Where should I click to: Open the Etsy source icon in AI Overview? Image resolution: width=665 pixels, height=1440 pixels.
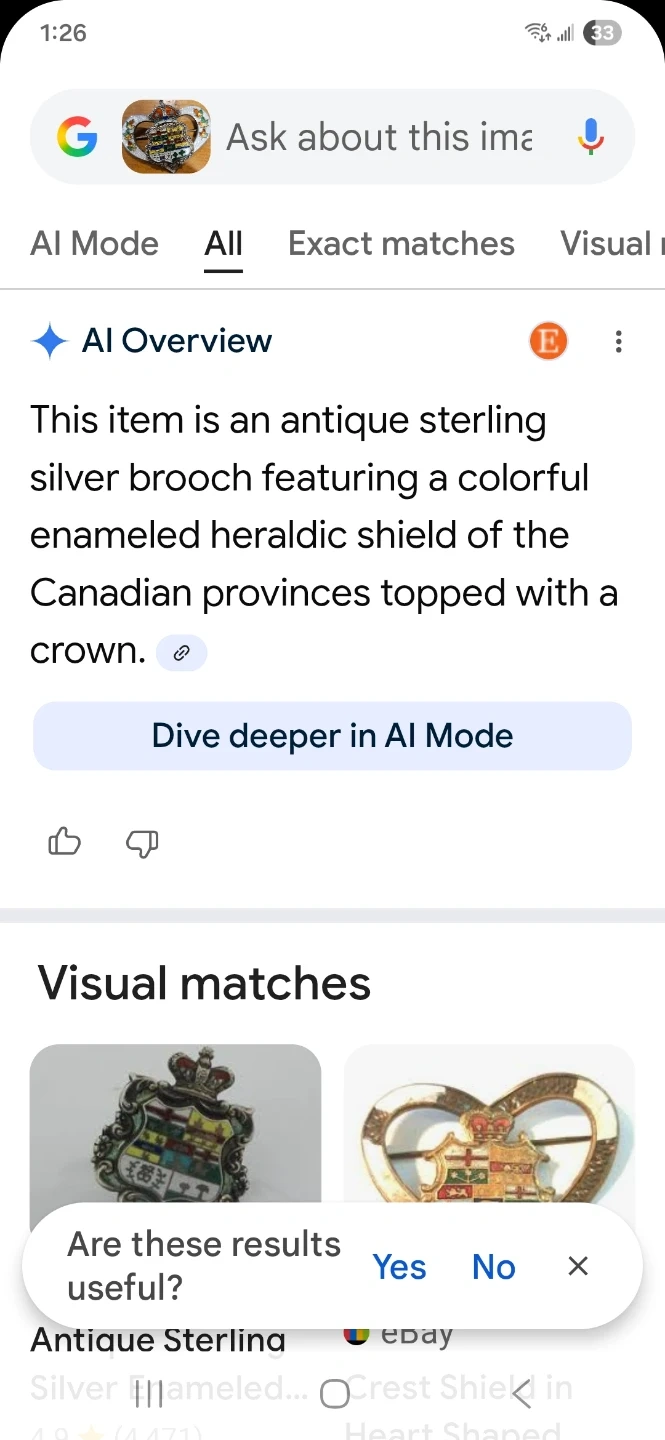click(x=548, y=341)
